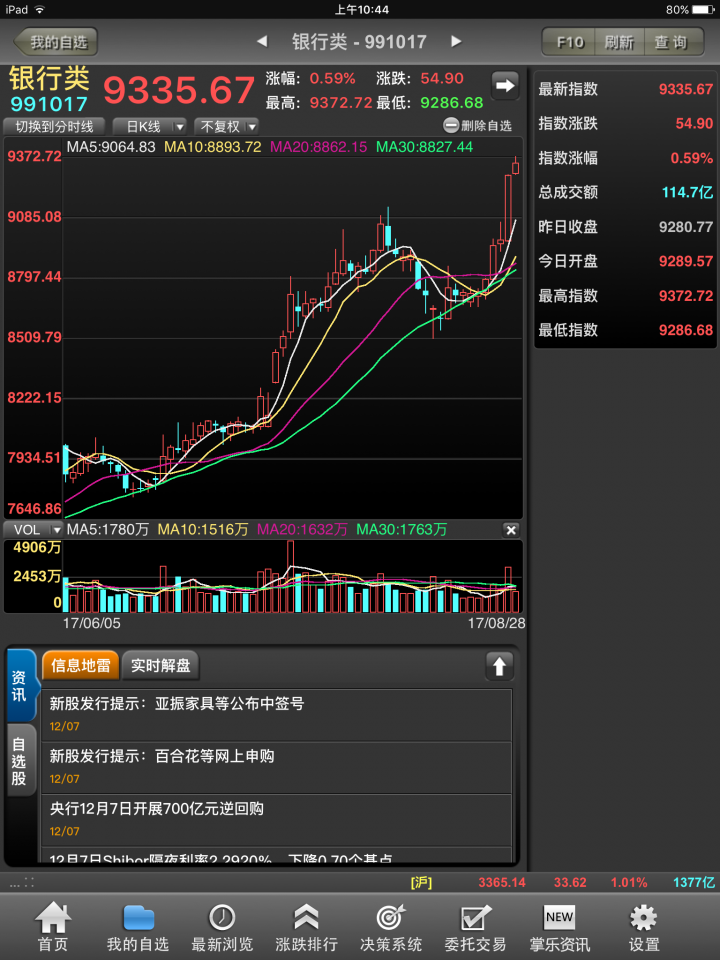Switch to 实时解盘 tab
Viewport: 720px width, 960px height.
tap(160, 666)
